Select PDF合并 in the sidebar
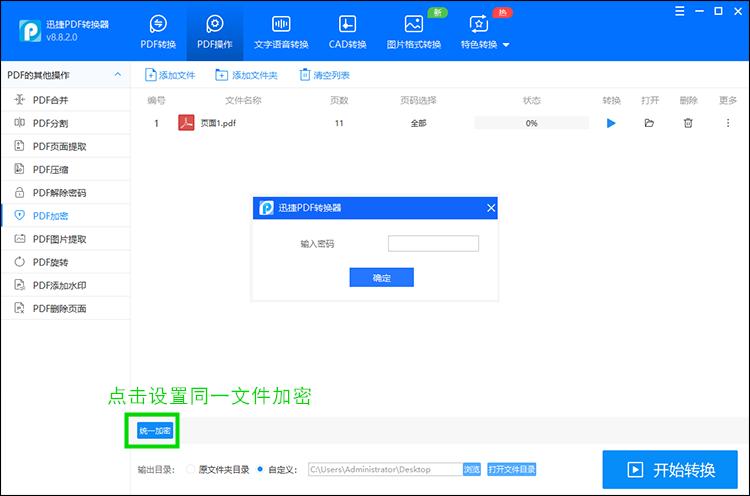This screenshot has height=496, width=750. click(65, 100)
